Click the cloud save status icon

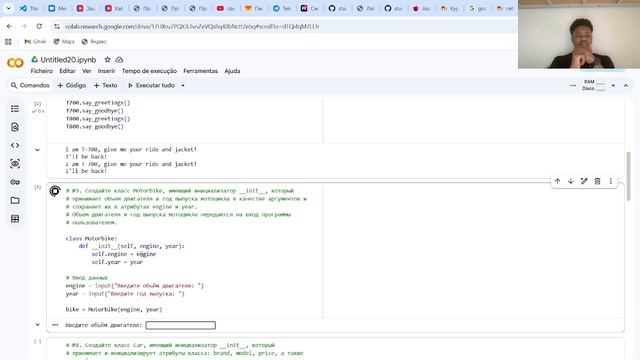pyautogui.click(x=119, y=60)
